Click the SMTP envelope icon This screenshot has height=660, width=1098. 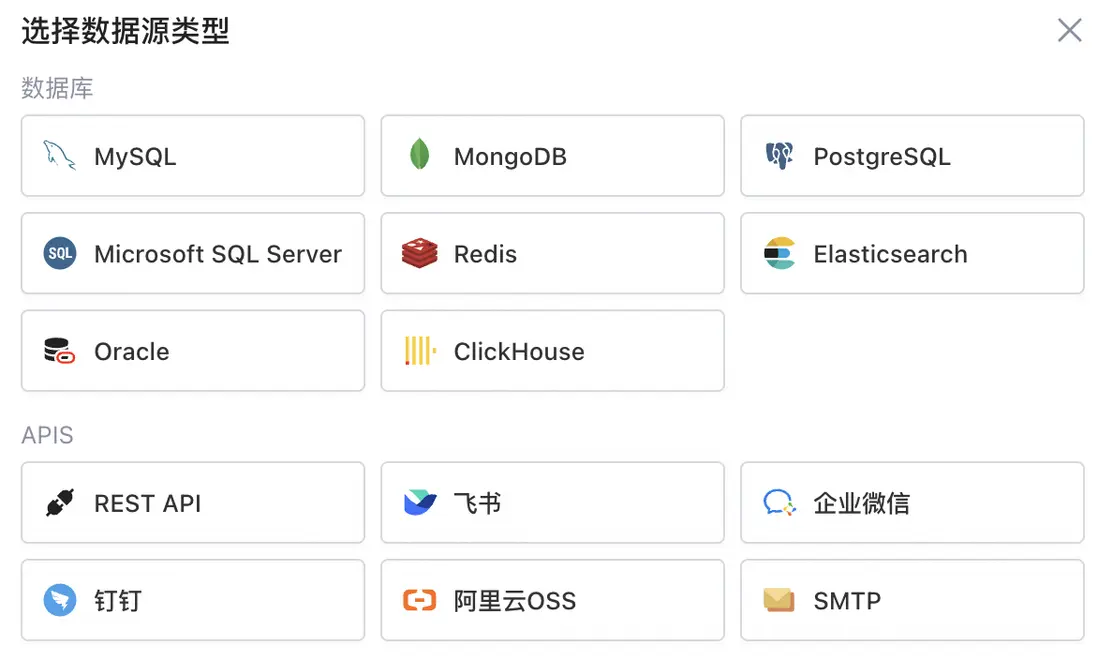(779, 601)
